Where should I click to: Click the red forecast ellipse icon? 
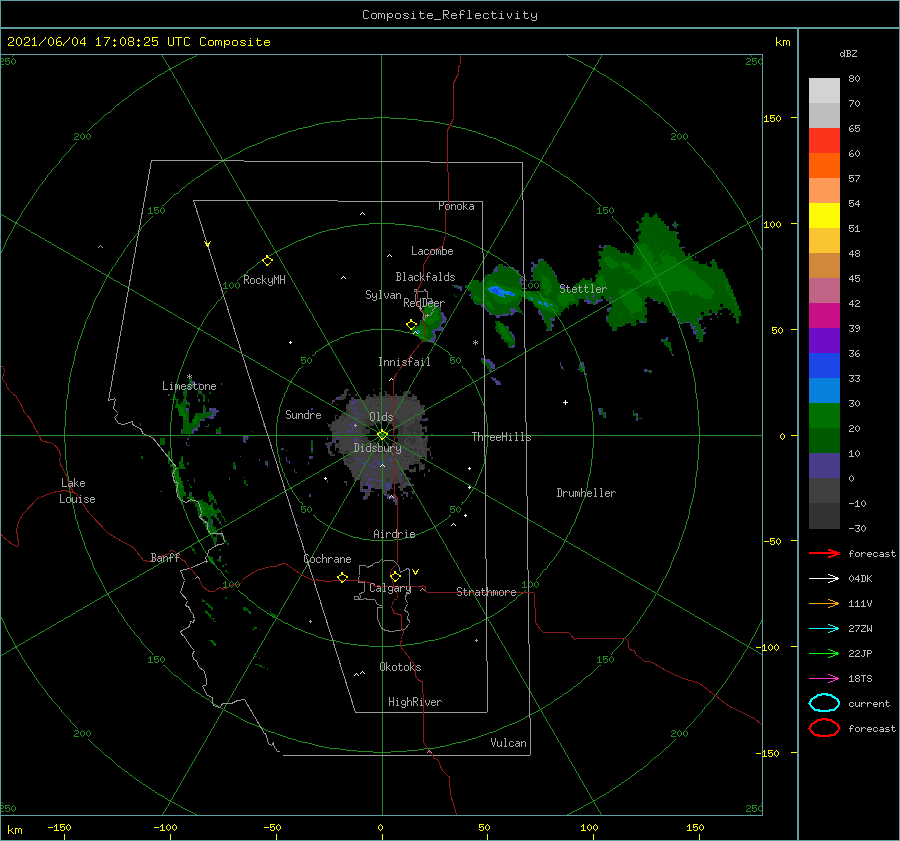(x=824, y=728)
